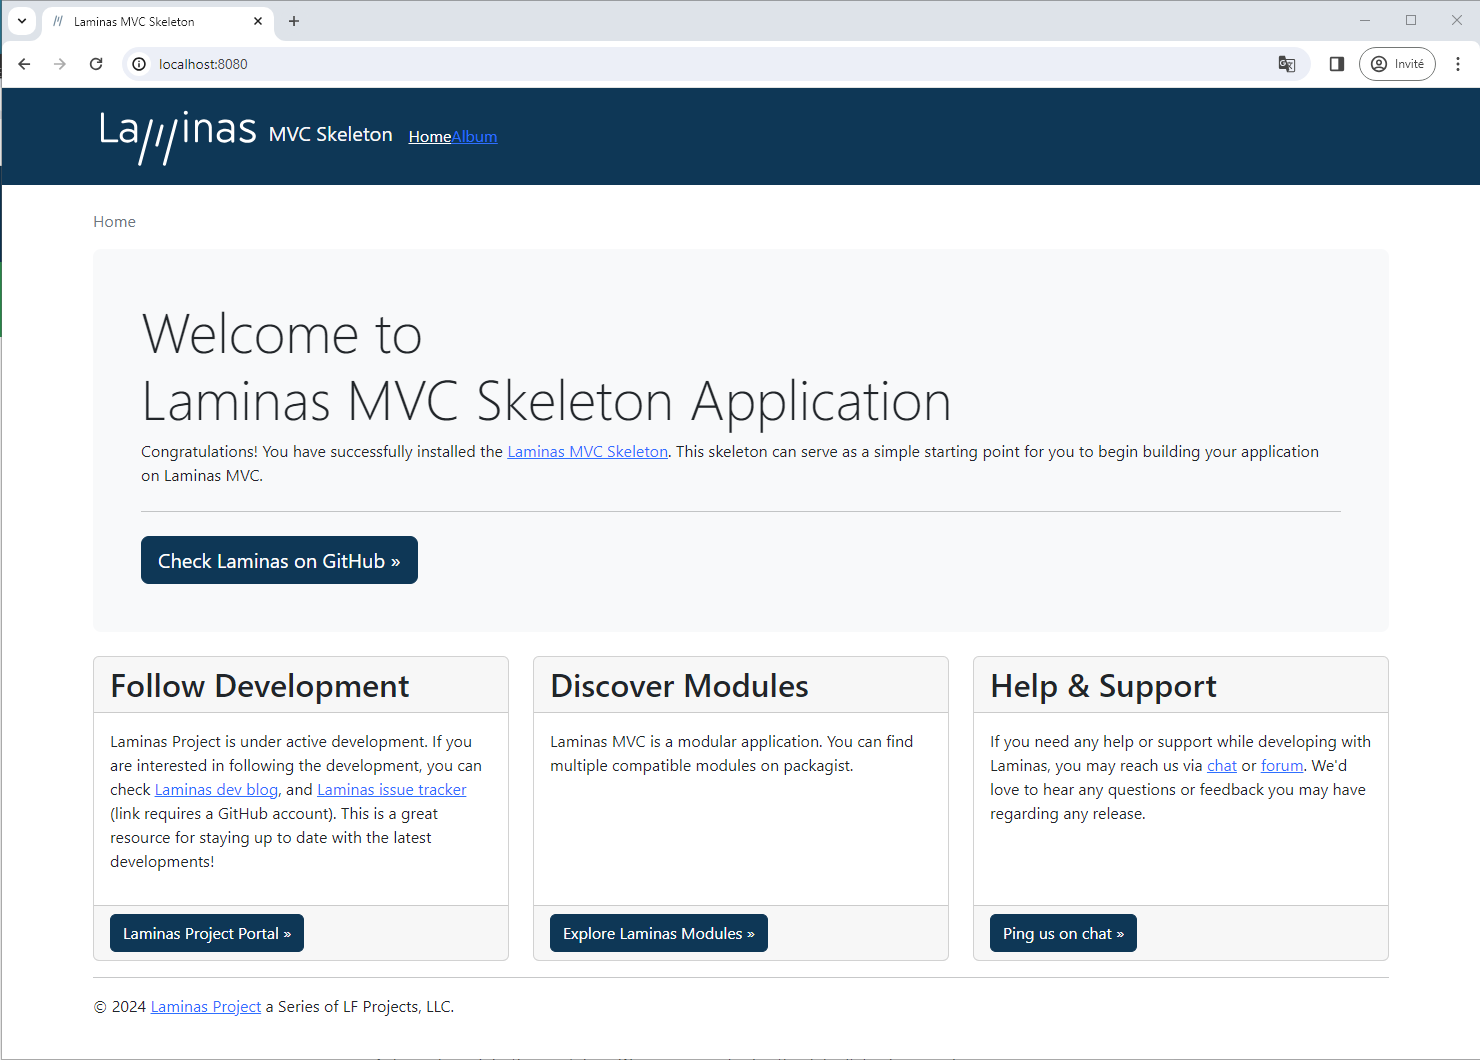Click the Laminas Project footer link
The height and width of the screenshot is (1060, 1480).
[x=205, y=1006]
